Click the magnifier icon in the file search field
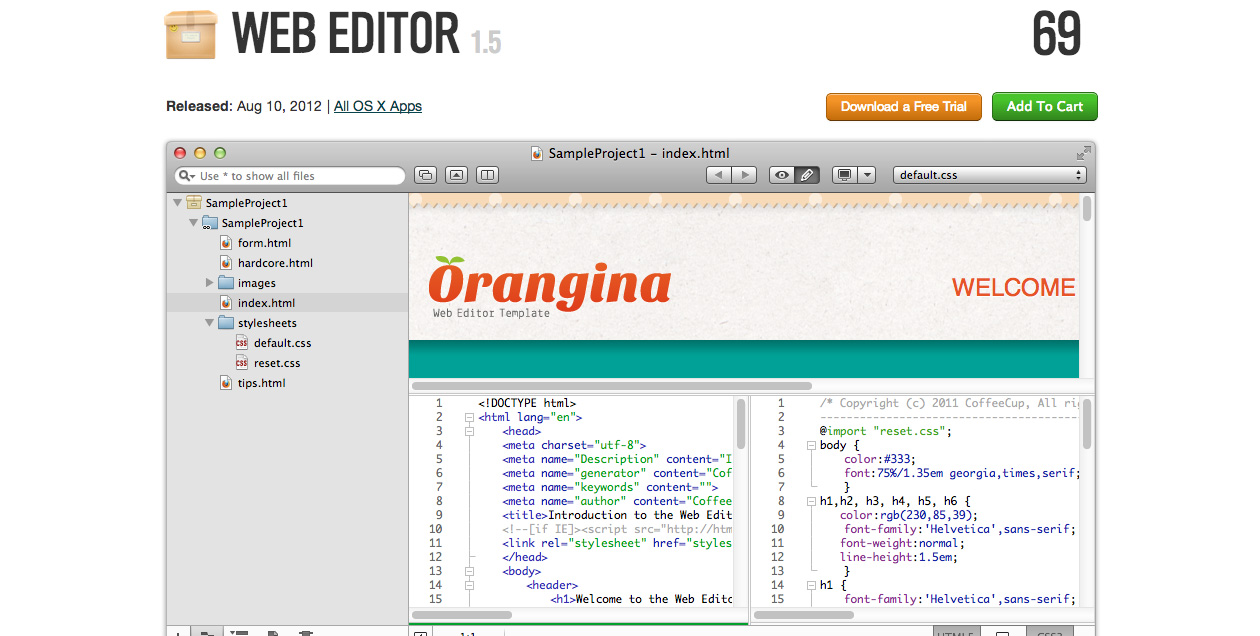 187,176
